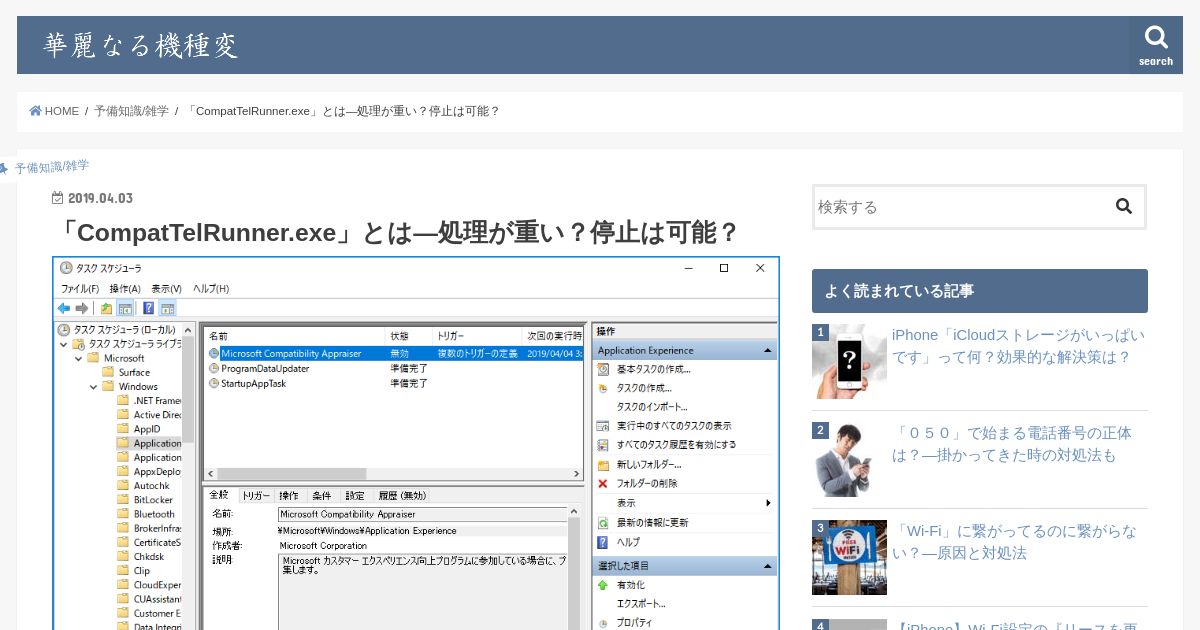Open the ヘルプ(H) menu
1200x630 pixels.
coord(211,289)
